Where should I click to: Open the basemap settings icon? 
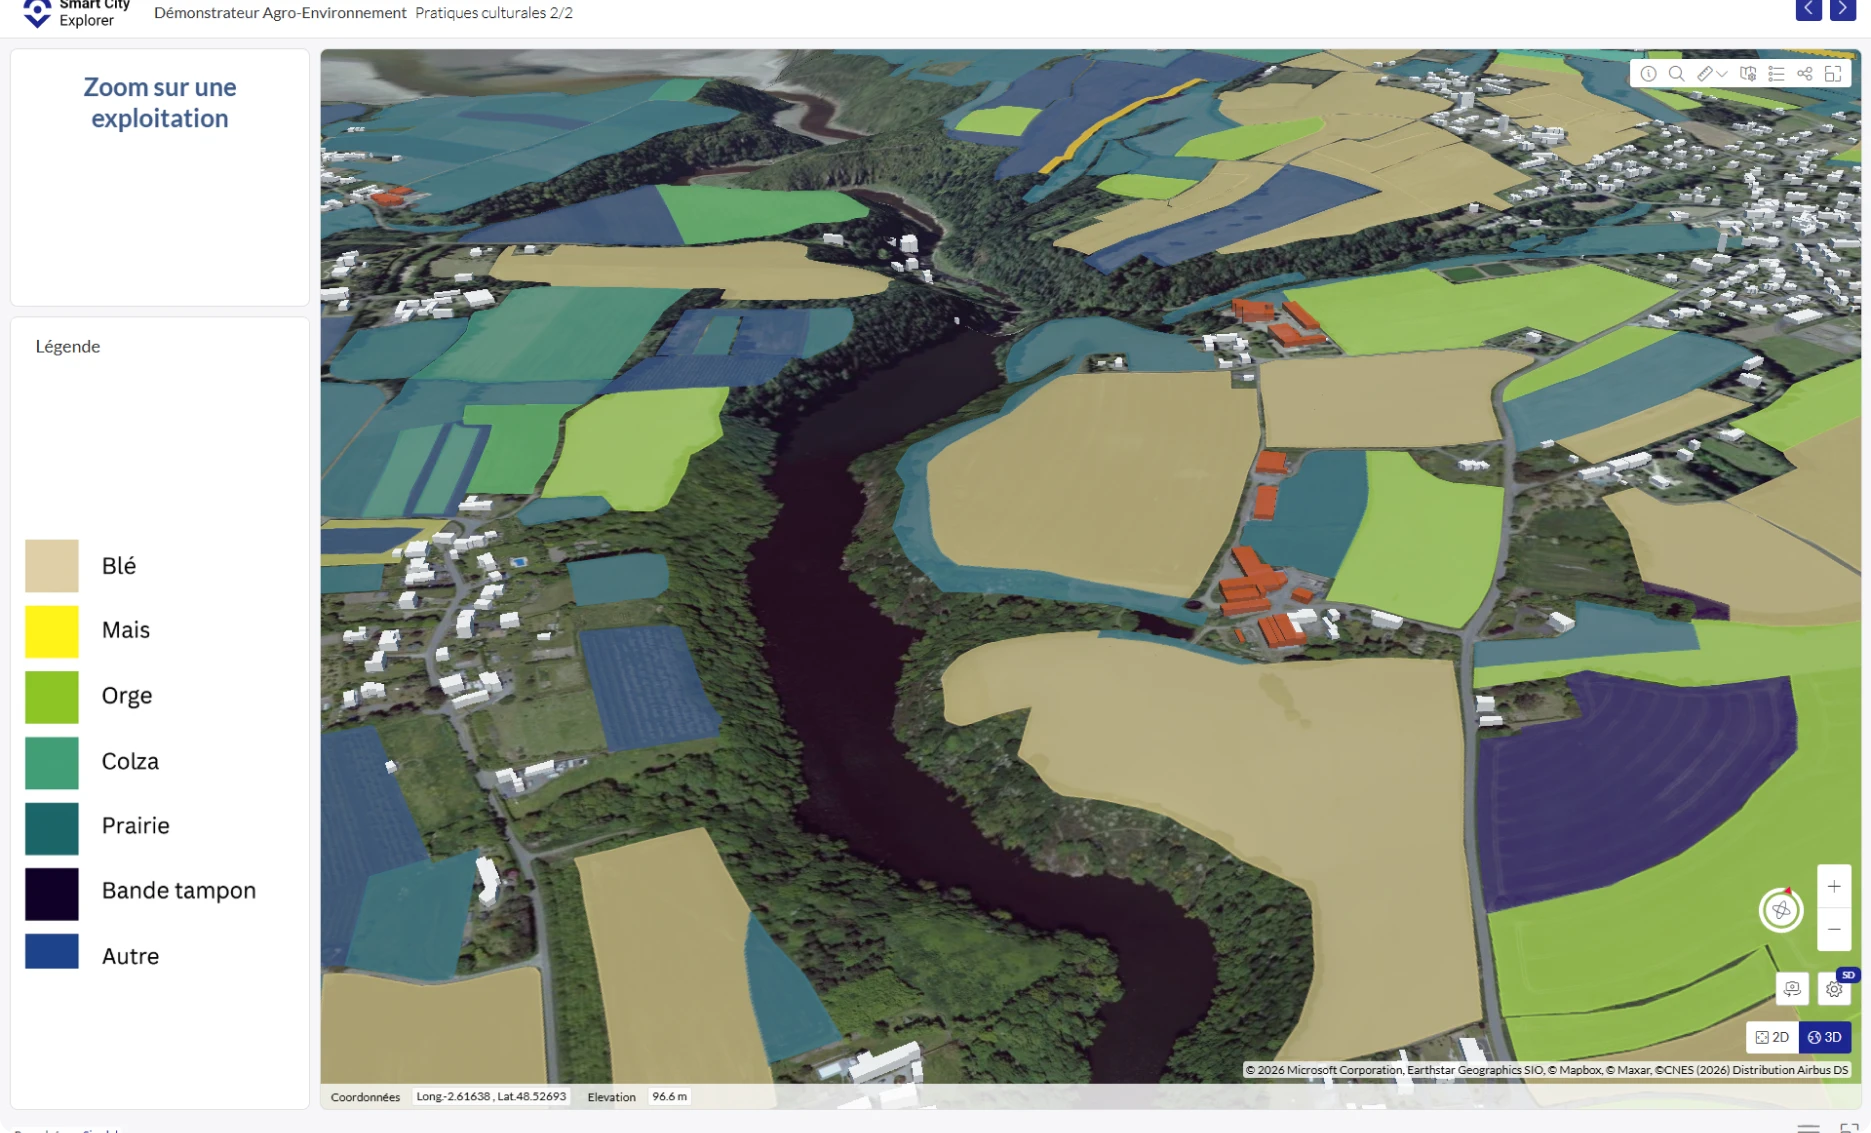(1748, 74)
